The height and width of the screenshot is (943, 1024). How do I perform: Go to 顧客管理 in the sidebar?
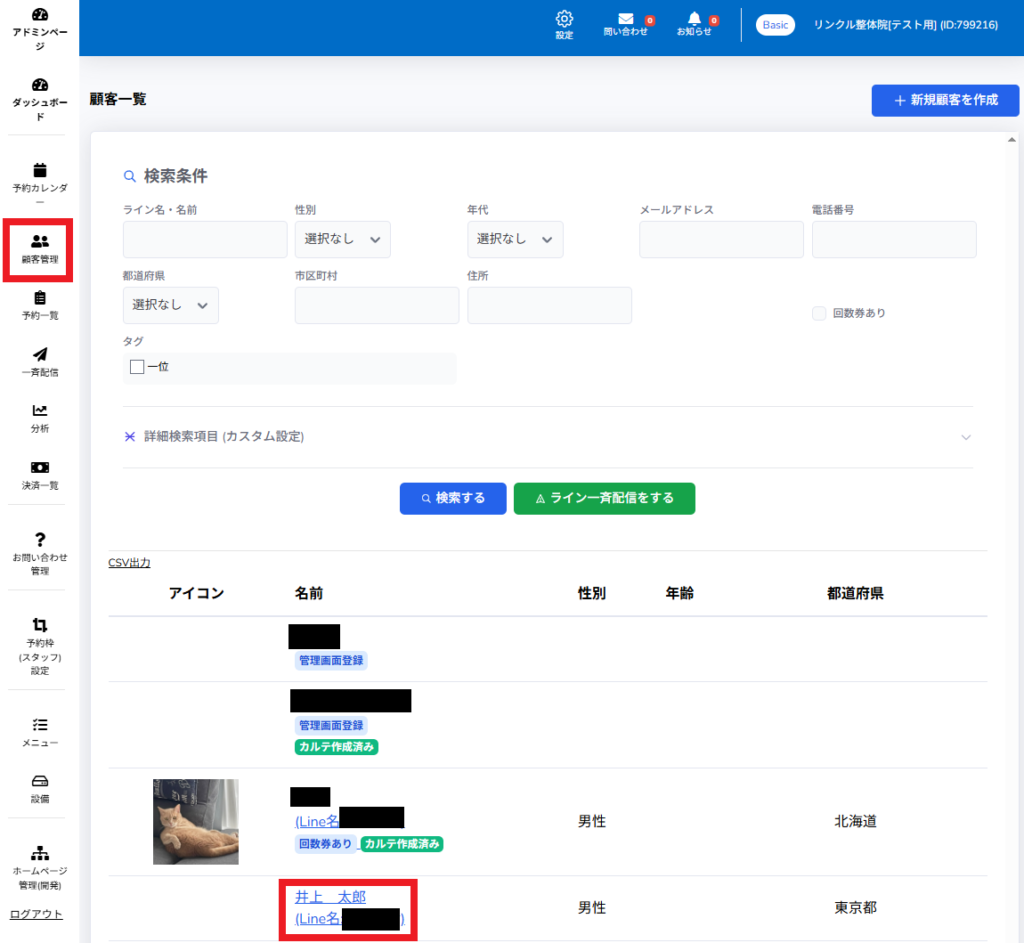(40, 249)
